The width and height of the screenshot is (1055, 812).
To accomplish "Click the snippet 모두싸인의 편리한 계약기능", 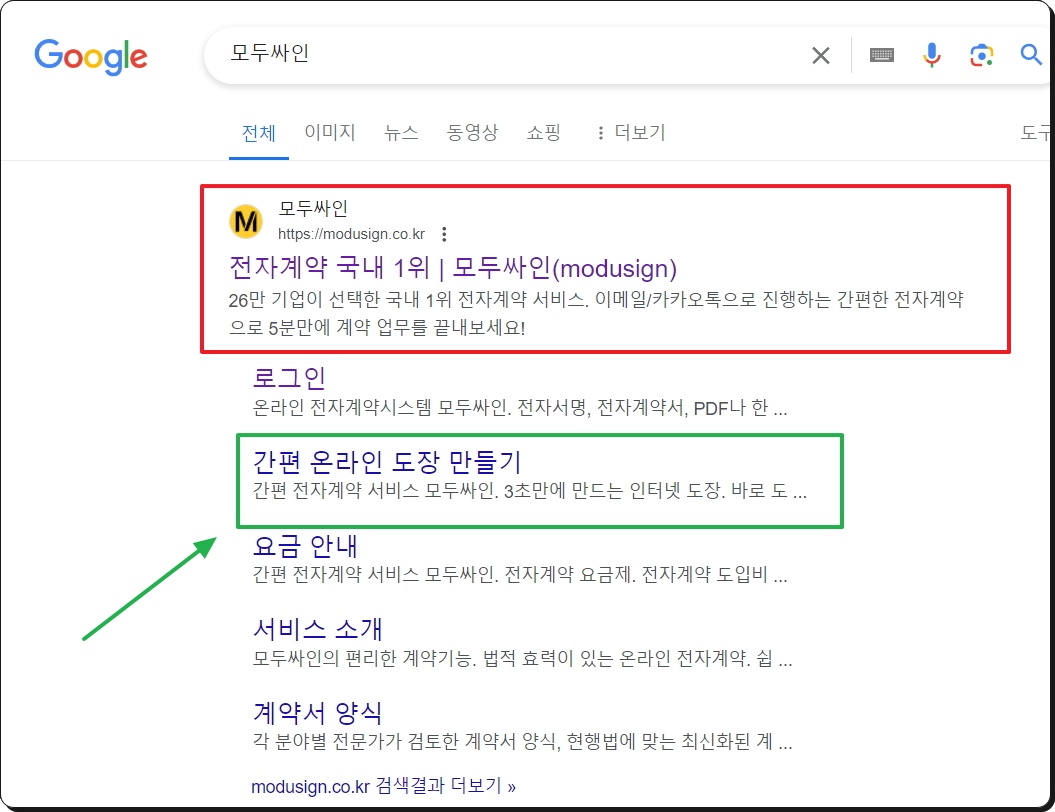I will click(522, 658).
